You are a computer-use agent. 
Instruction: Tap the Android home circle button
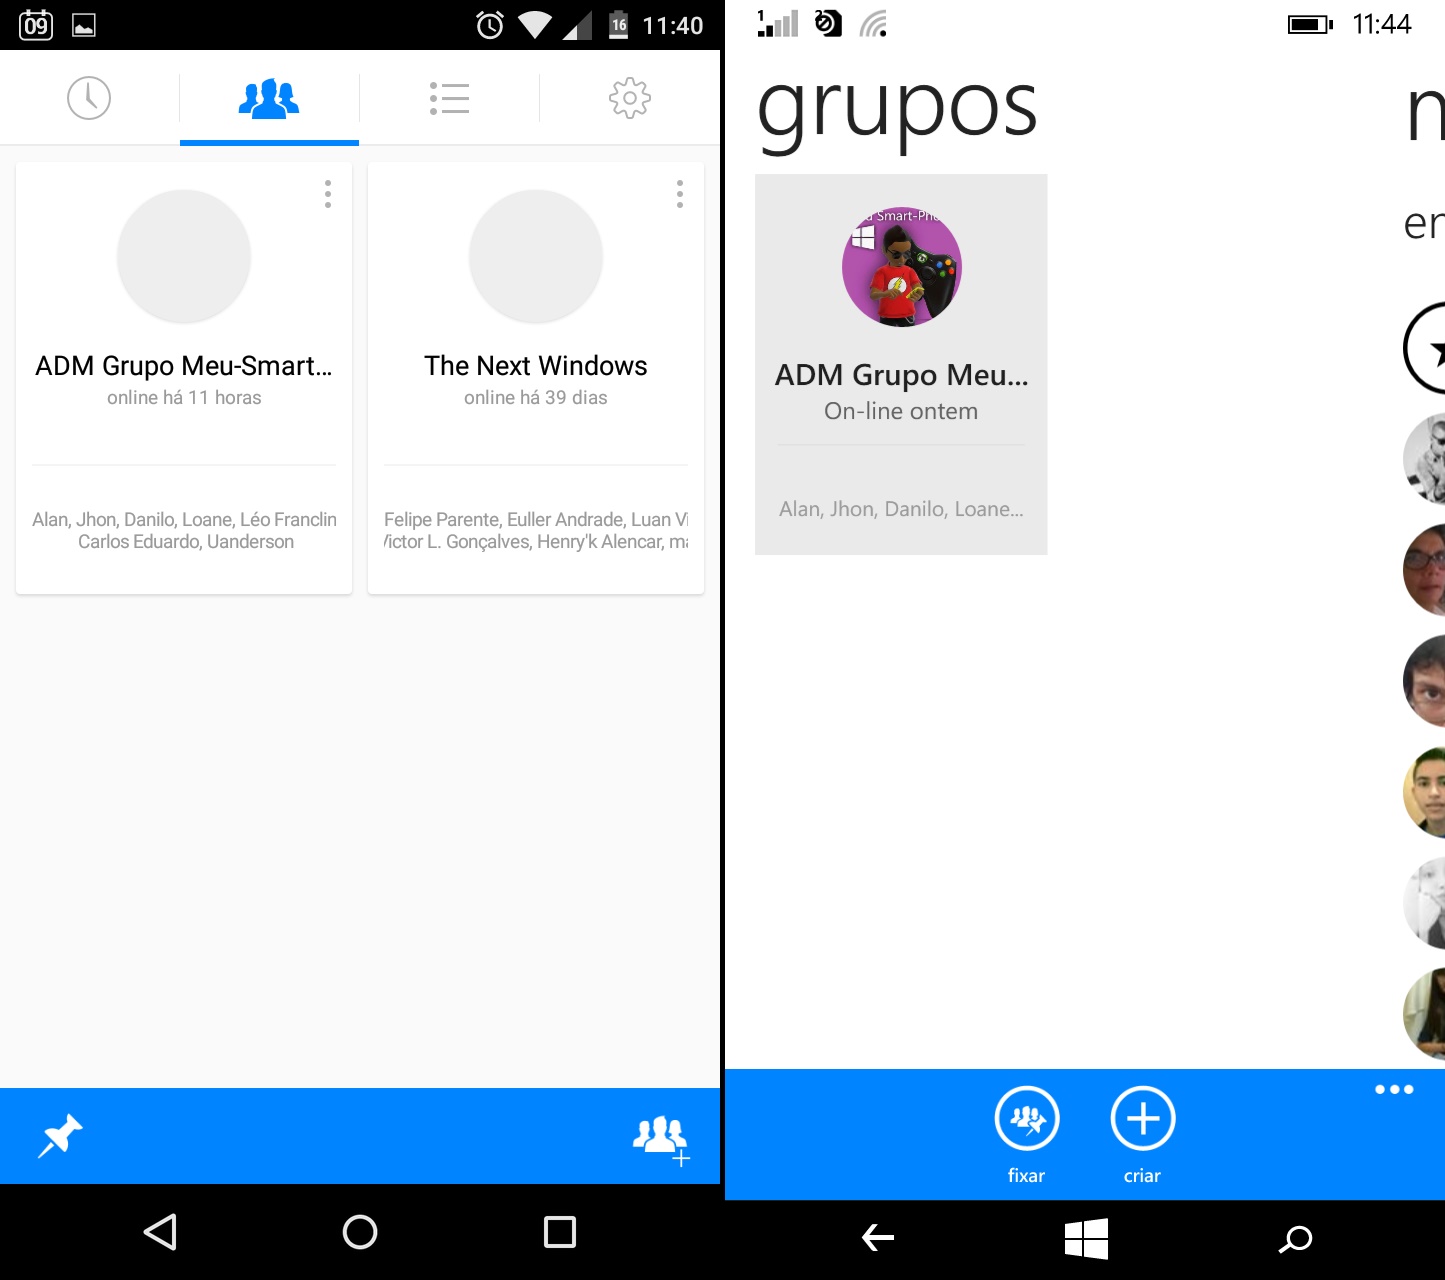(360, 1232)
